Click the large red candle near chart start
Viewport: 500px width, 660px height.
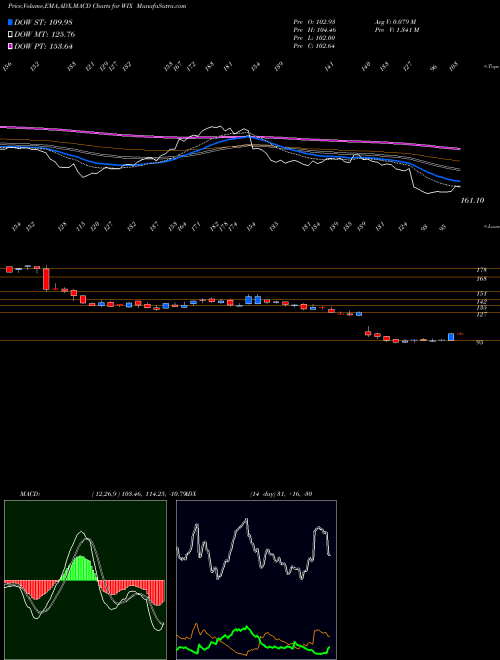click(46, 279)
